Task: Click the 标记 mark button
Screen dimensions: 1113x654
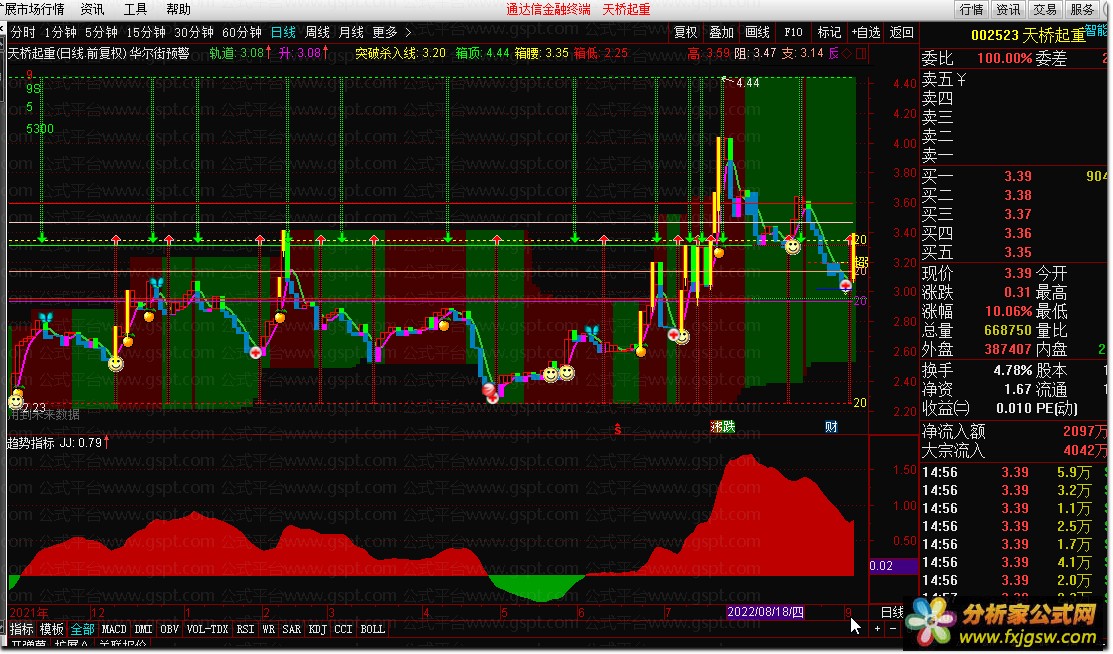Action: click(x=829, y=33)
